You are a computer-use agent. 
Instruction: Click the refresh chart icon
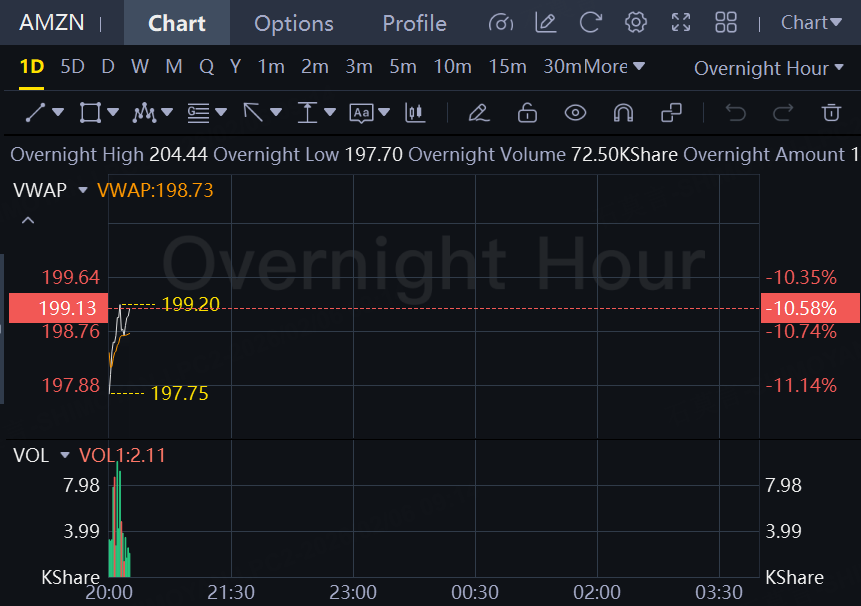pyautogui.click(x=591, y=22)
